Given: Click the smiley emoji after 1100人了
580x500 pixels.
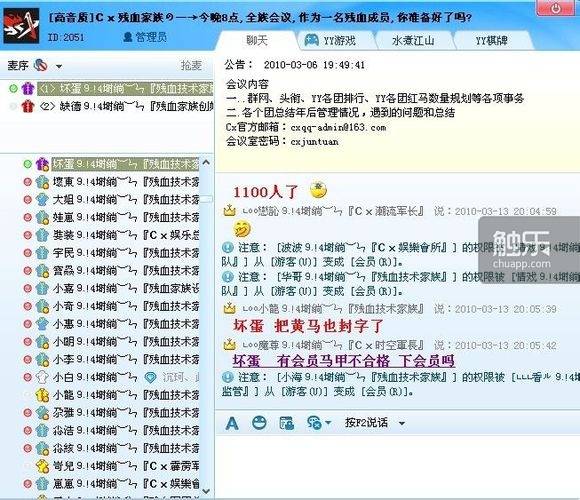Looking at the screenshot, I should (318, 190).
